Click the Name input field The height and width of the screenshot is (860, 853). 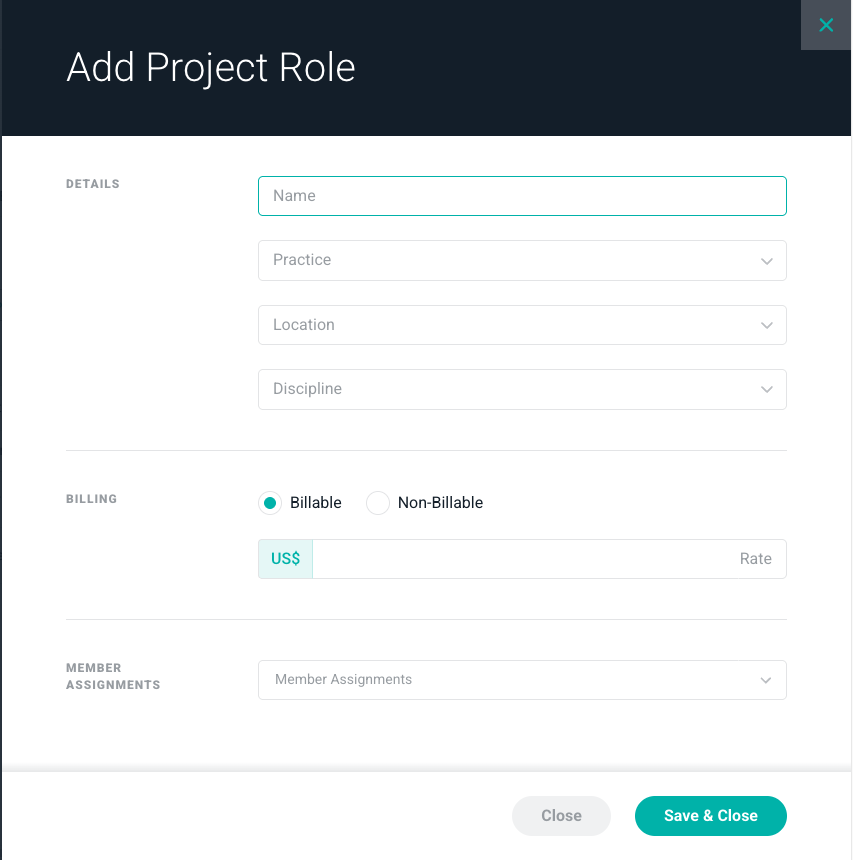[522, 196]
